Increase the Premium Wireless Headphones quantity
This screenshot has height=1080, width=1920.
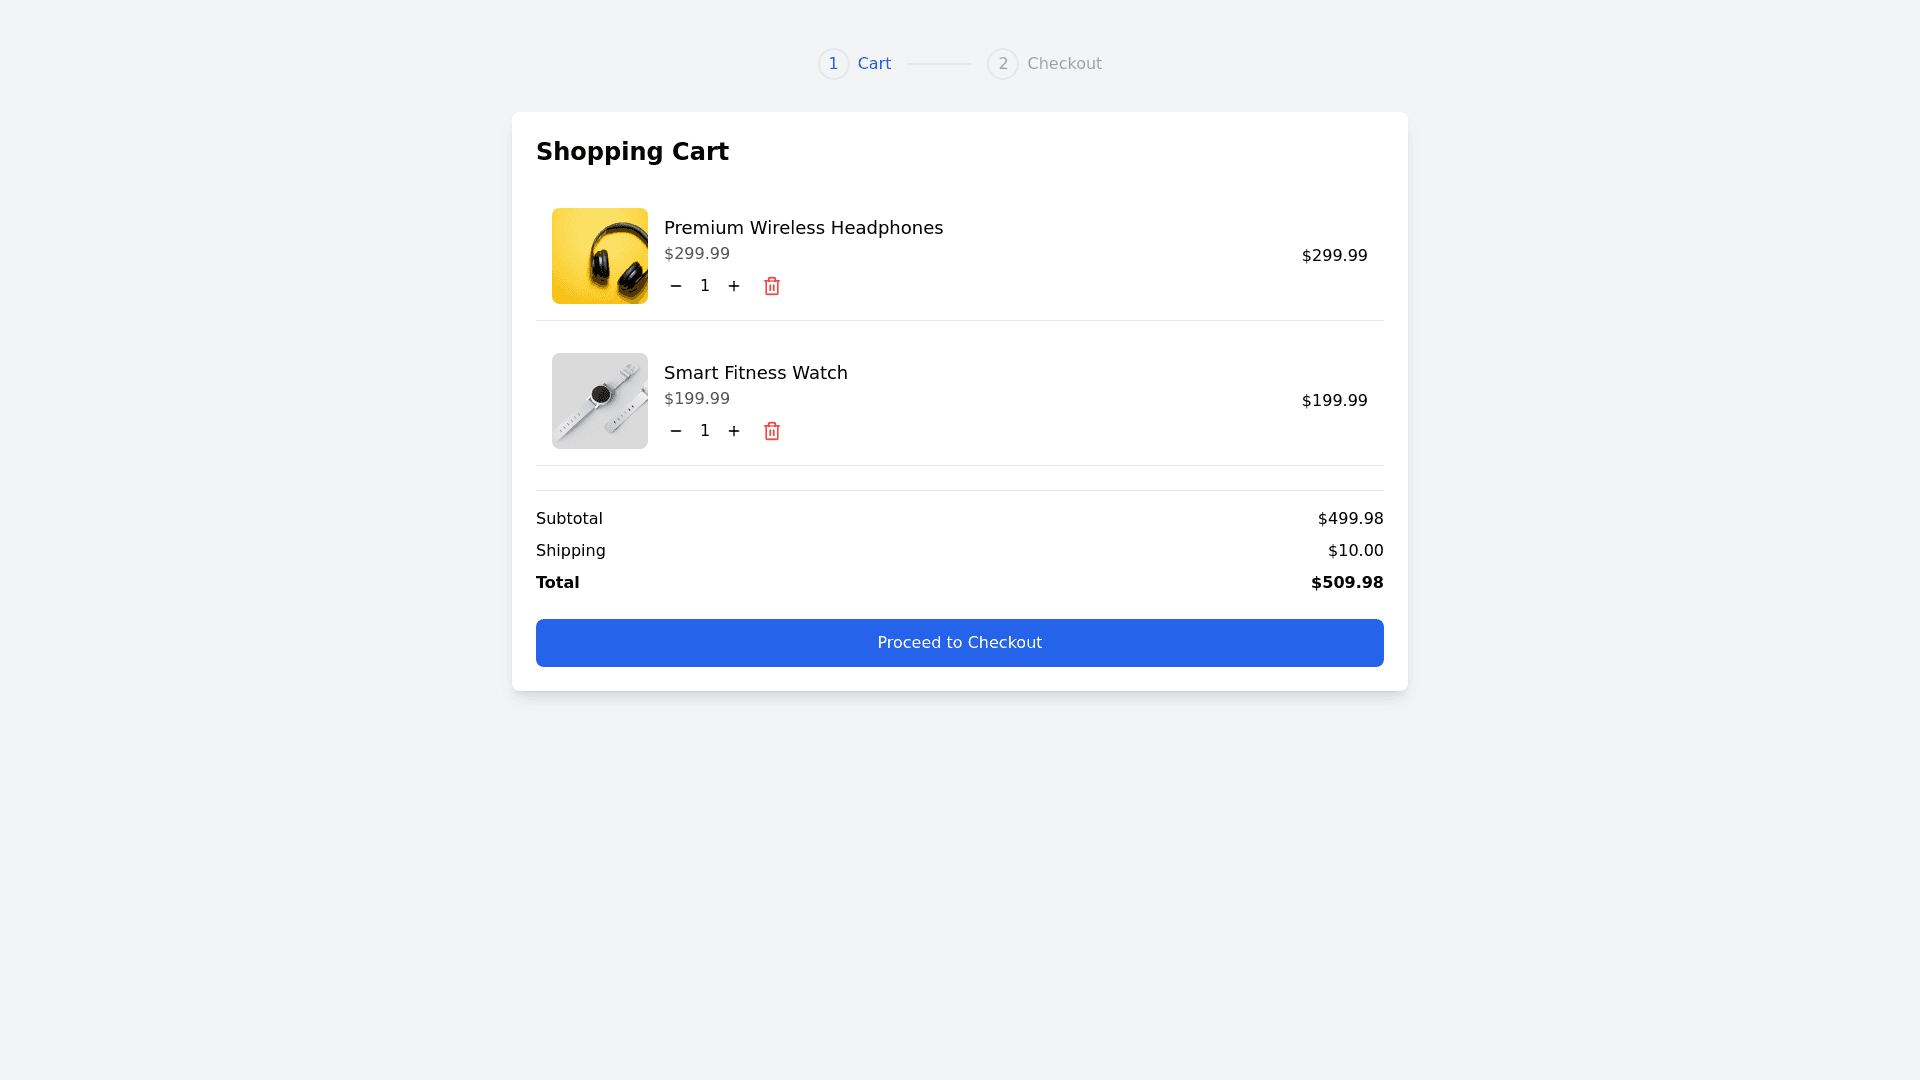point(734,286)
